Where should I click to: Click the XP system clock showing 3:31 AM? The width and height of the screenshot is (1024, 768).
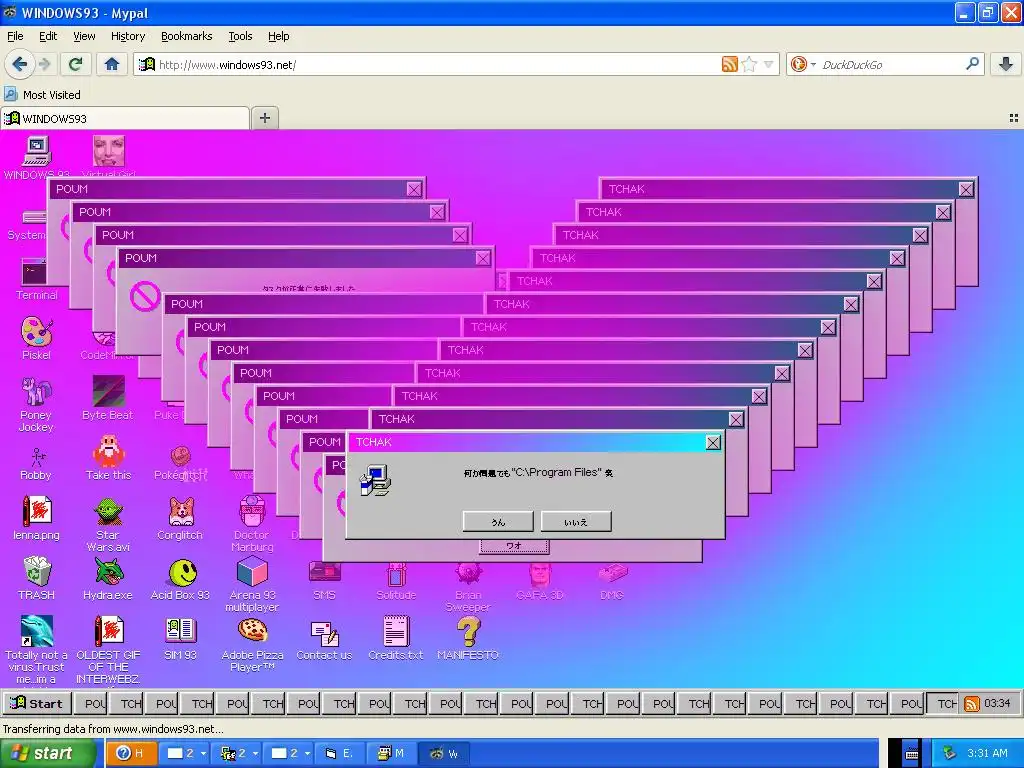tap(987, 753)
